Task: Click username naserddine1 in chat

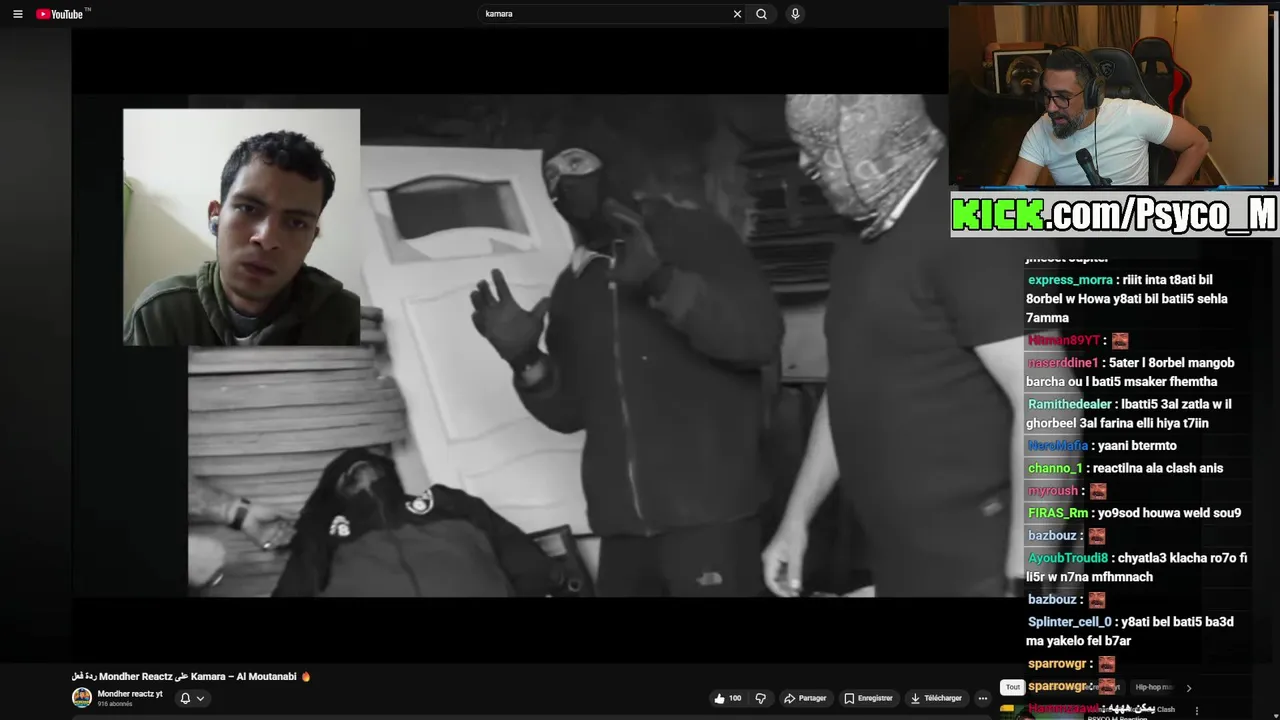Action: (x=1063, y=363)
